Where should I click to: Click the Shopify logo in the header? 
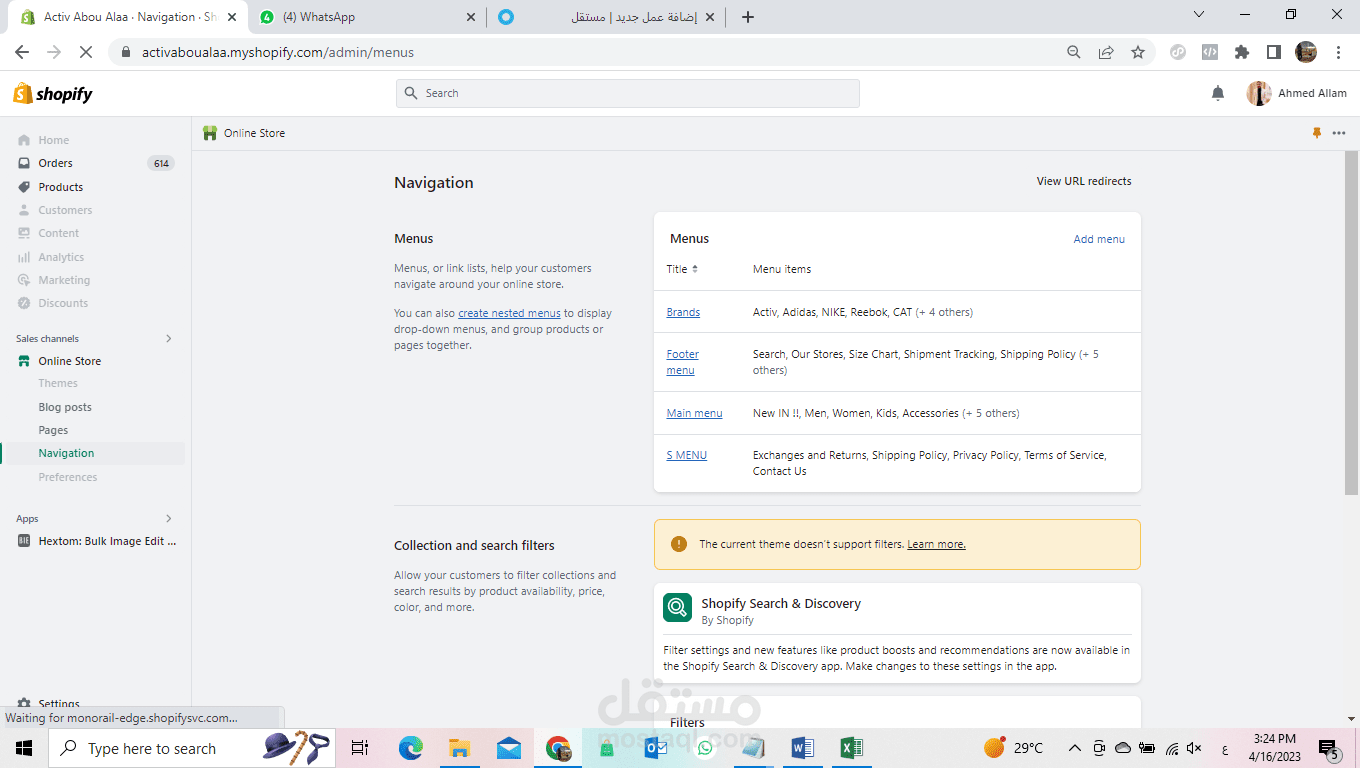pyautogui.click(x=52, y=93)
